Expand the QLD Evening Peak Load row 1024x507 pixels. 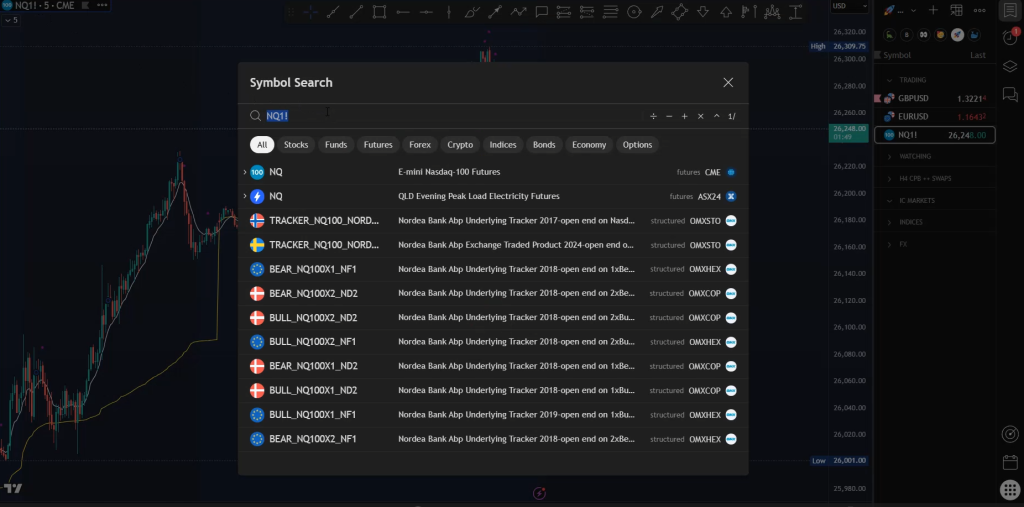click(245, 197)
